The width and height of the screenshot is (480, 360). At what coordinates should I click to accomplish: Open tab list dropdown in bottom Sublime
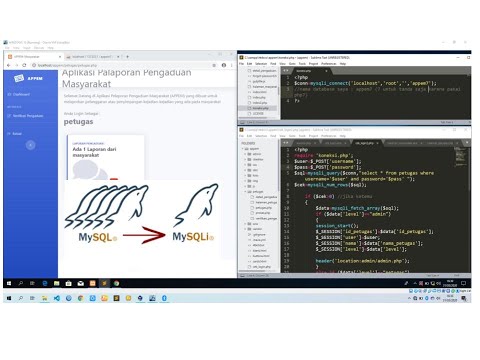[467, 143]
